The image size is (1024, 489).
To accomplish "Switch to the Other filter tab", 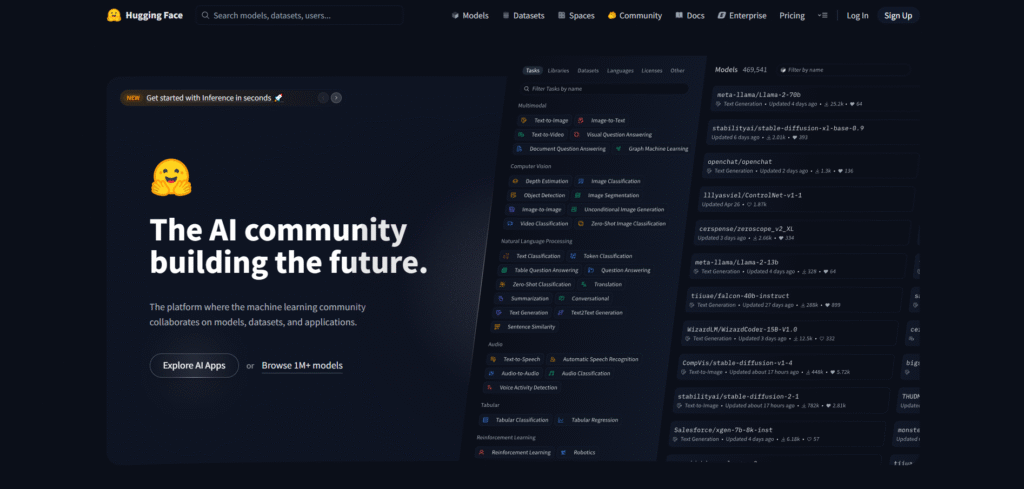I will point(678,71).
